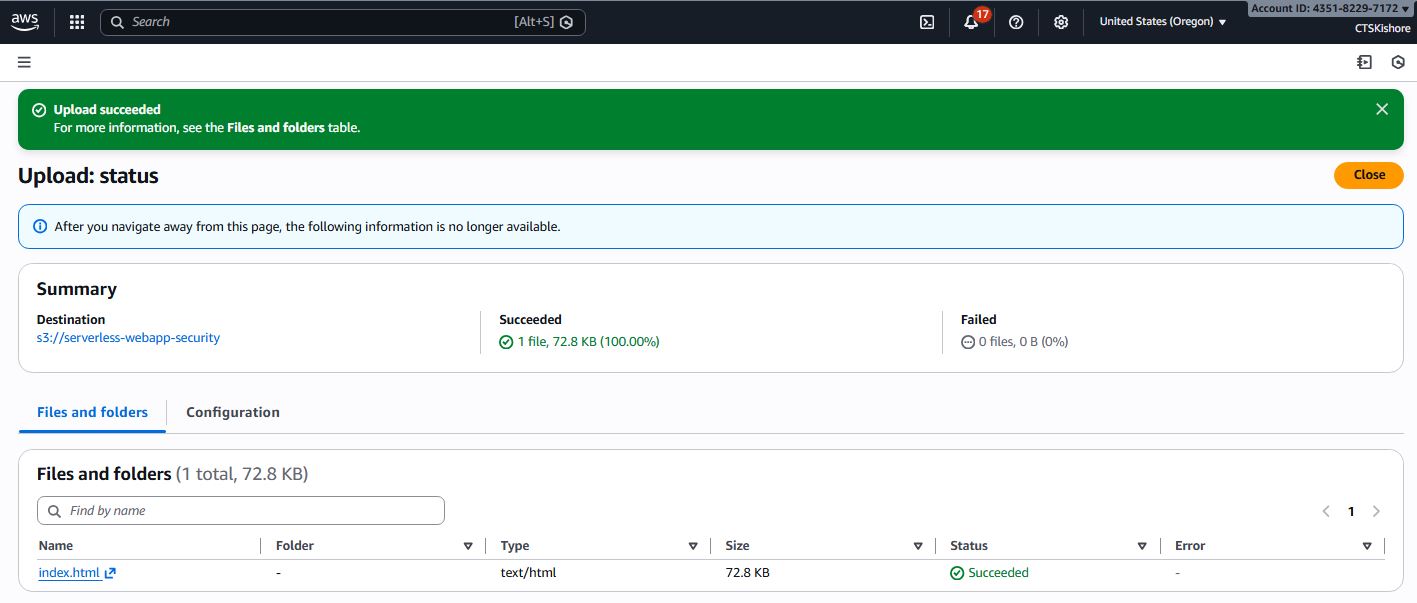Open the s3://serverless-webapp-security destination link
Viewport: 1417px width, 603px height.
(128, 338)
